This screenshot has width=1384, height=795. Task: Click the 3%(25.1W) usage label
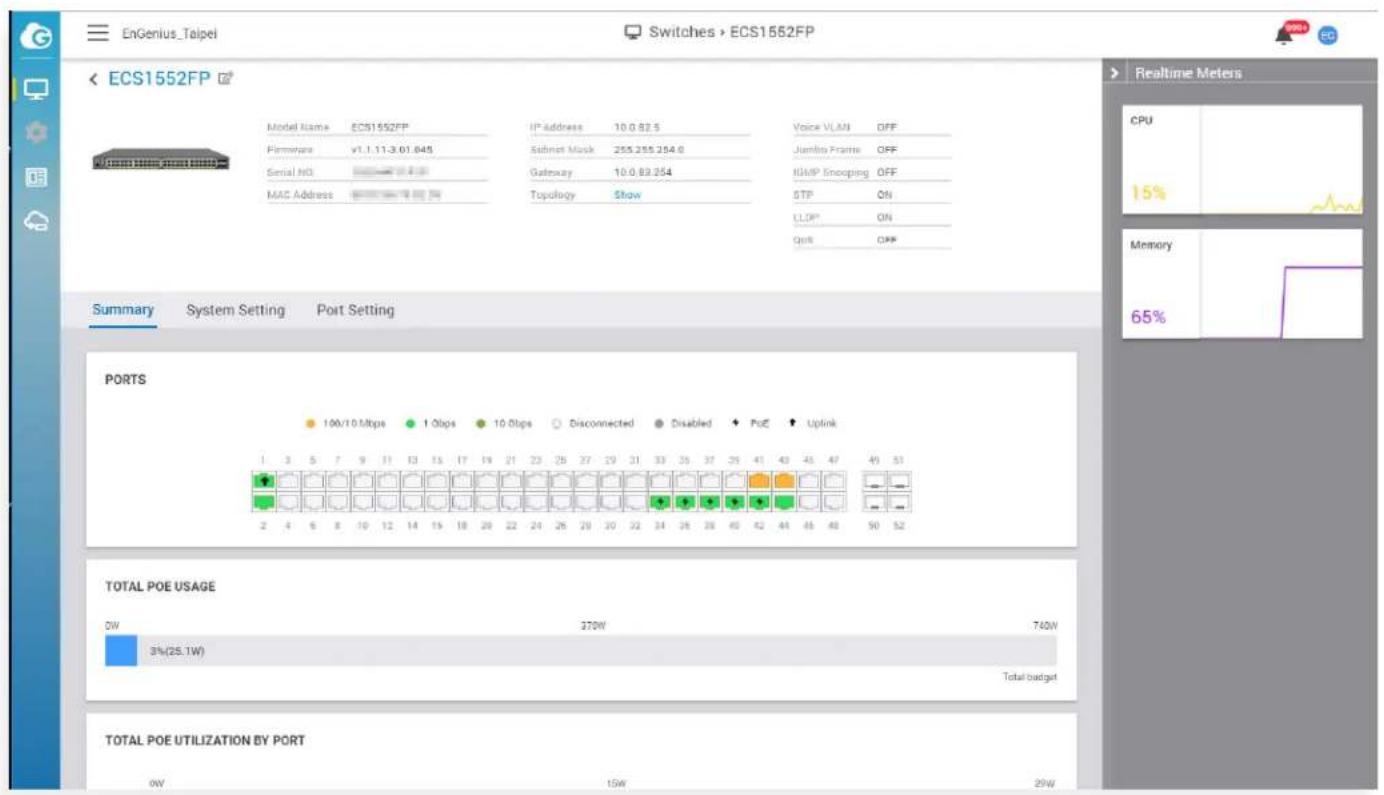[177, 652]
